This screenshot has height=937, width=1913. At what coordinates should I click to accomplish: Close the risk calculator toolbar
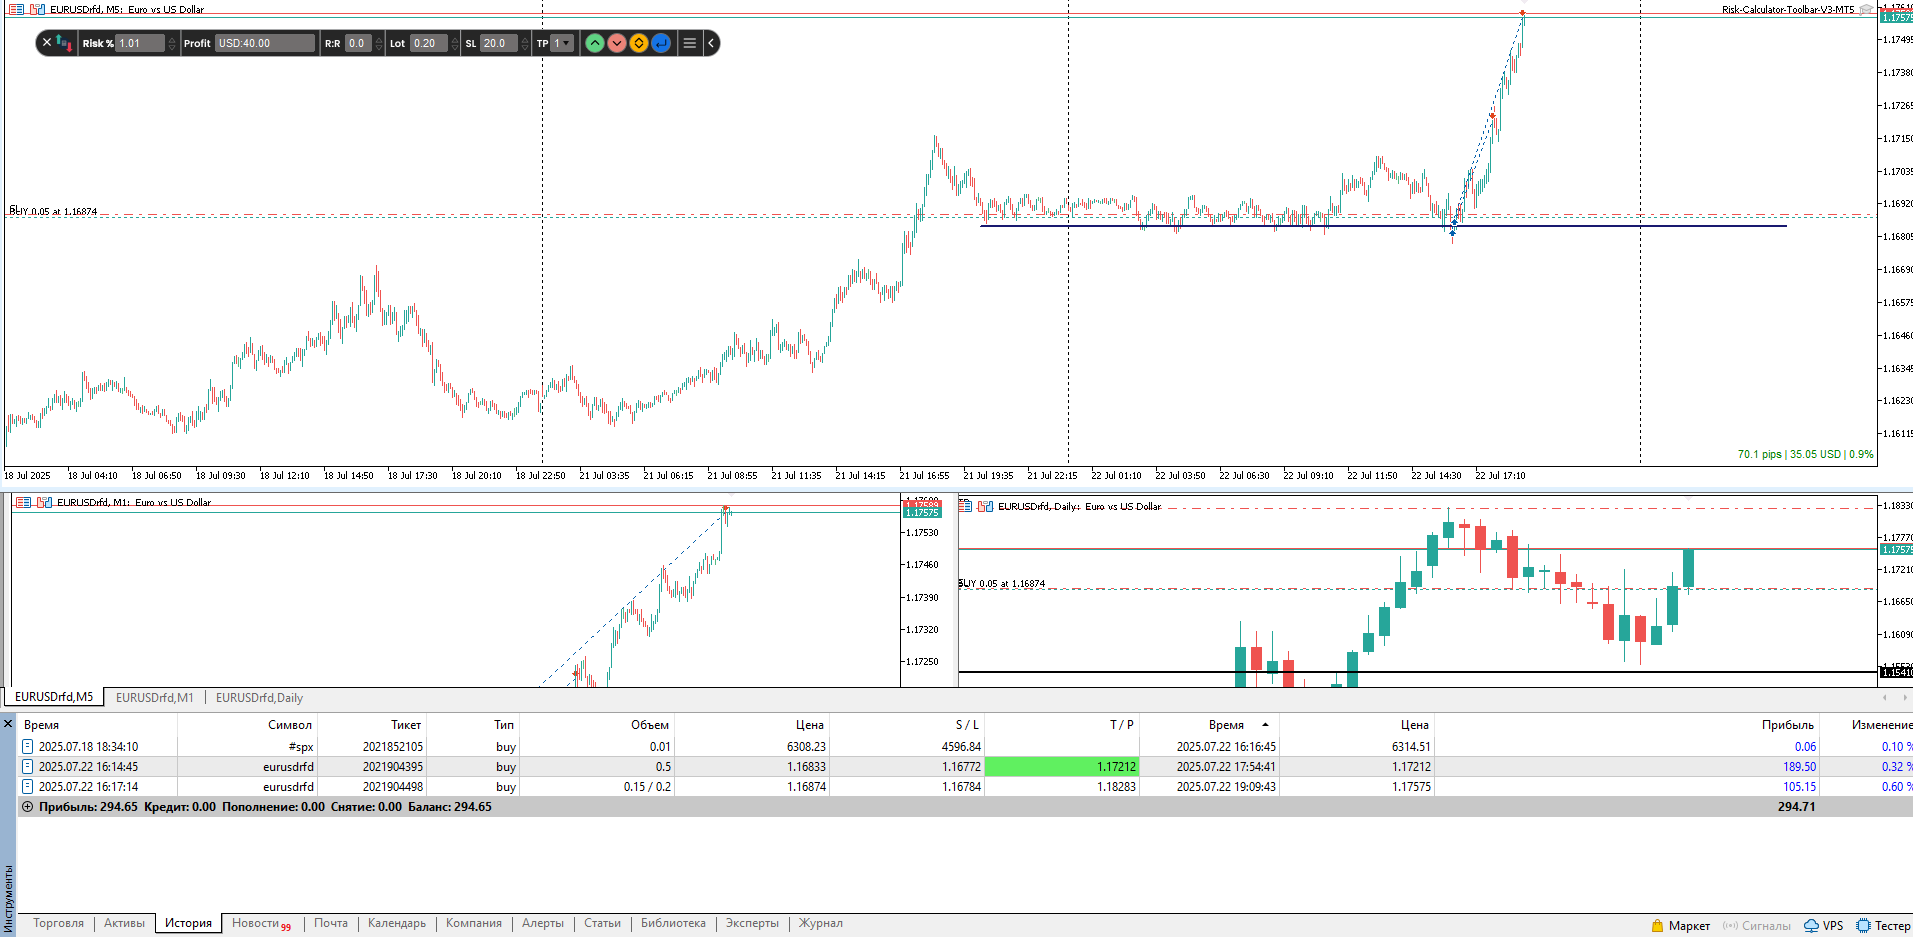47,43
